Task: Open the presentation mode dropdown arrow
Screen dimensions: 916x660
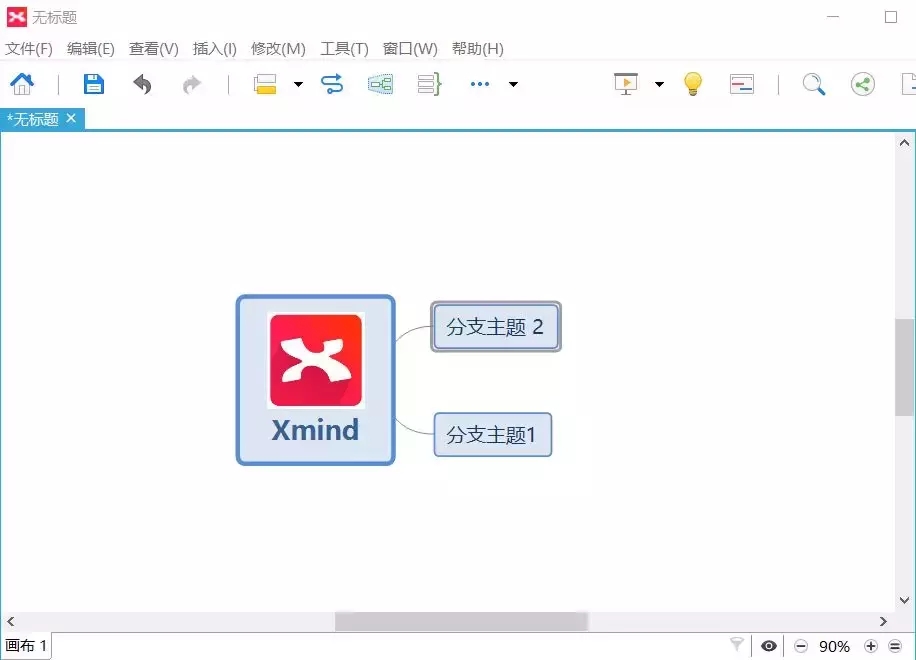Action: point(657,84)
